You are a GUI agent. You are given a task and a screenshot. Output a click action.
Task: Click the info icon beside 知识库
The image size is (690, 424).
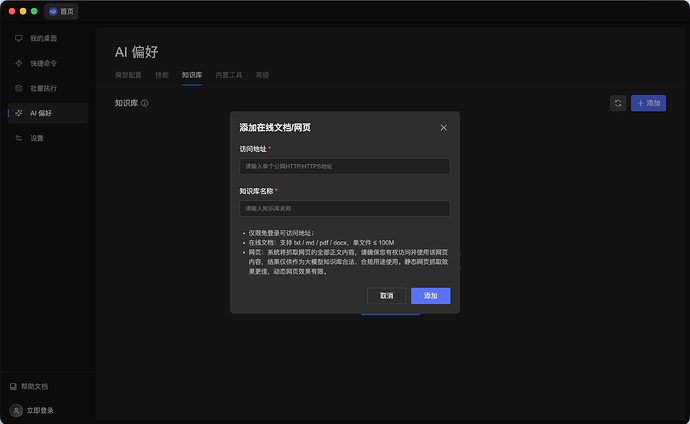tap(144, 103)
